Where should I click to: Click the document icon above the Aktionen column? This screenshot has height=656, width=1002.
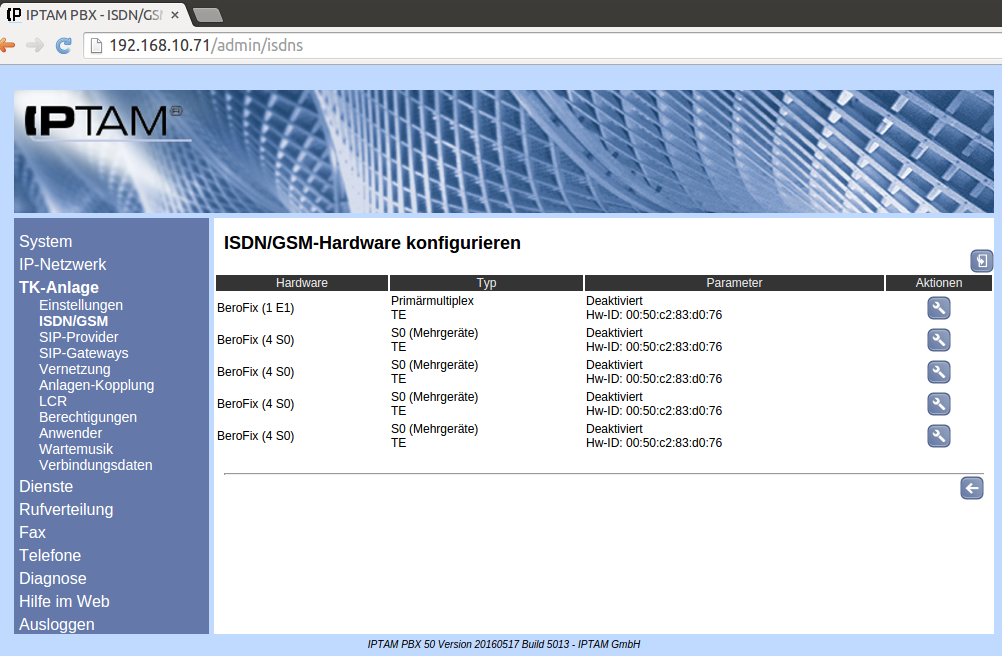[982, 261]
